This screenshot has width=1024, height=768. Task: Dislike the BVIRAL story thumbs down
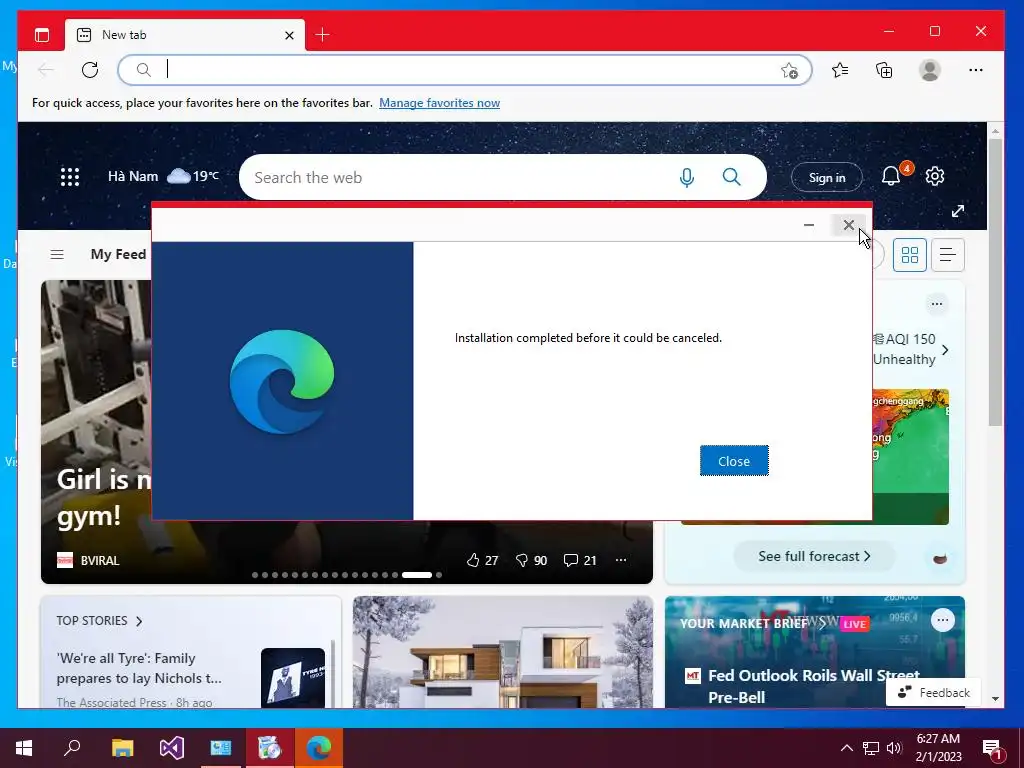(531, 560)
